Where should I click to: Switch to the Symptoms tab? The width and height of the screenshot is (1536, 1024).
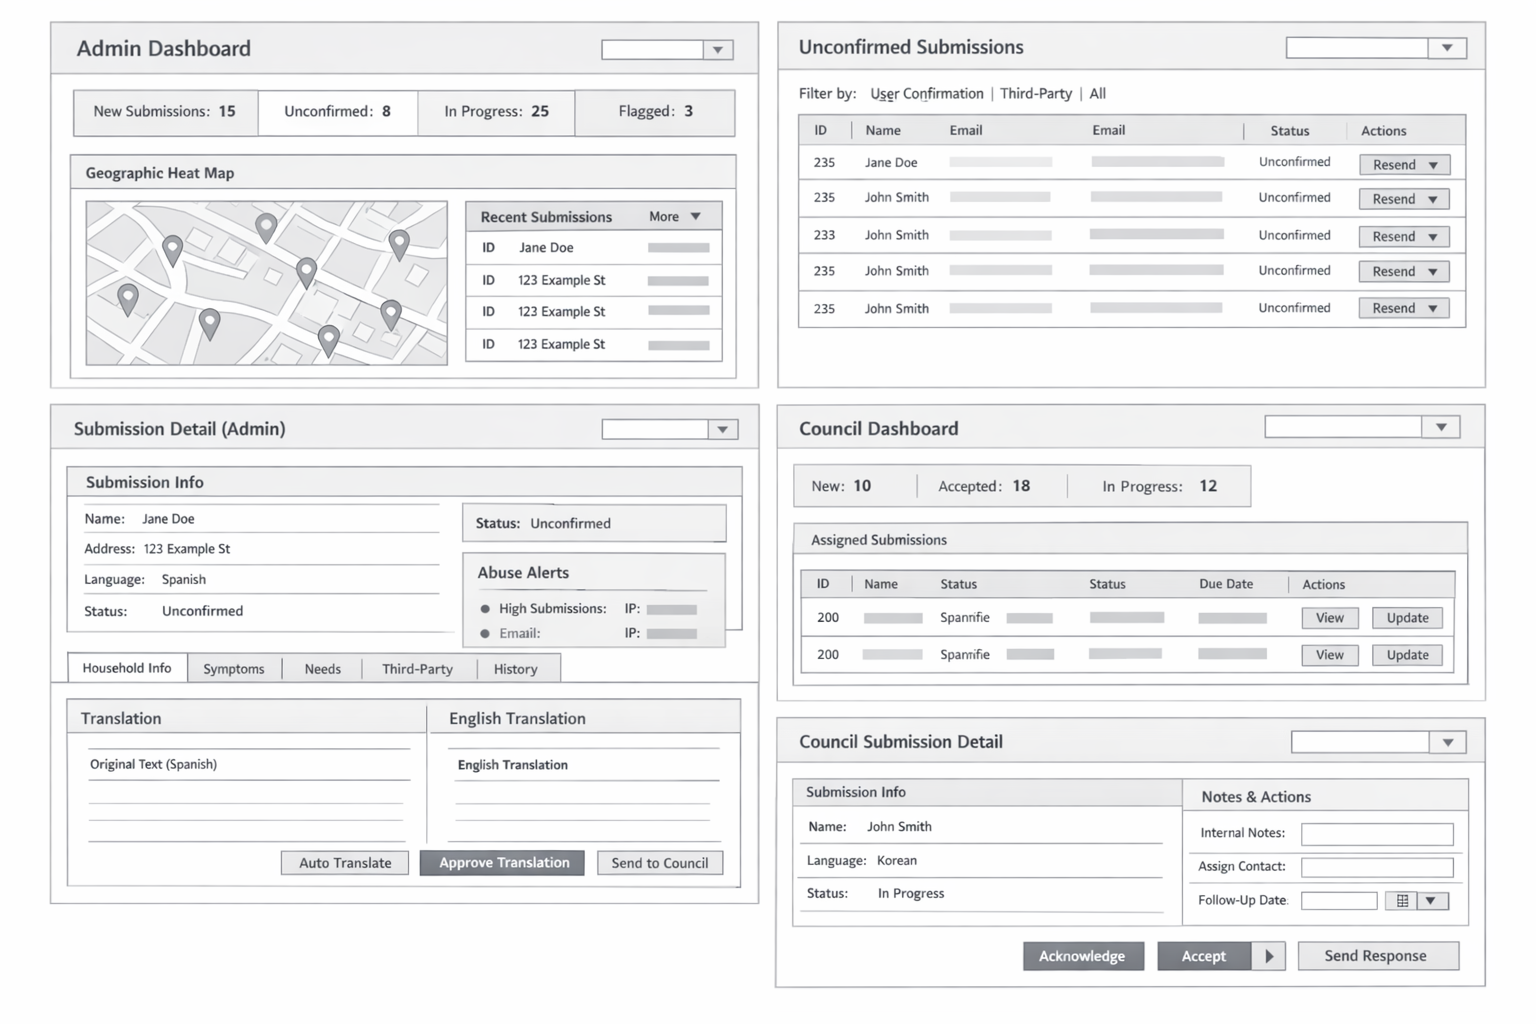click(x=234, y=669)
